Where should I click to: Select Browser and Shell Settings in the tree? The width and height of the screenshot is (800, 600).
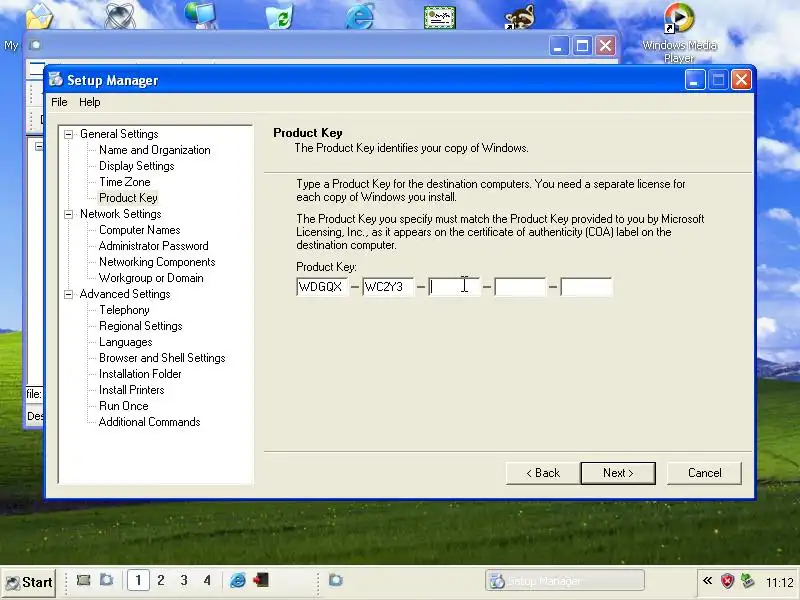coord(162,358)
